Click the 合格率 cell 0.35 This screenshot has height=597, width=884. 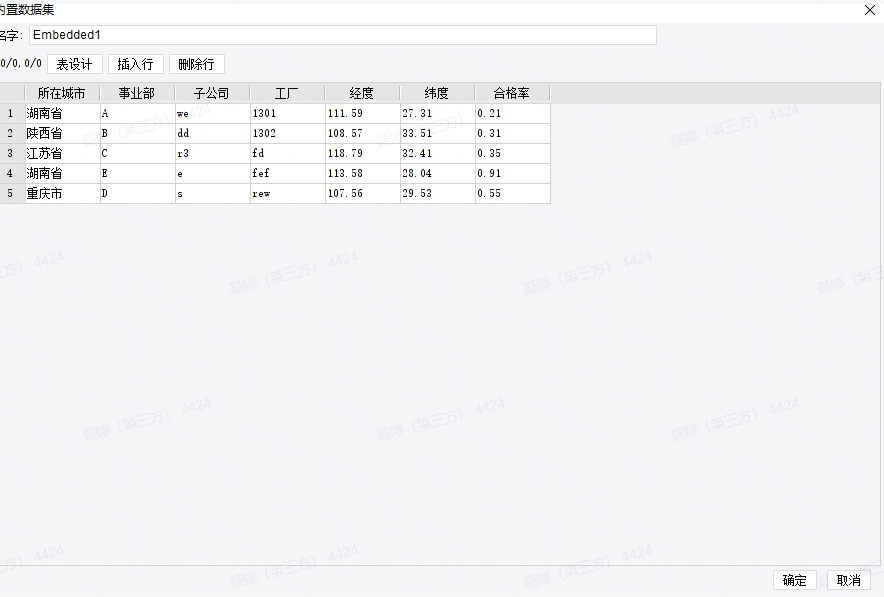(x=512, y=153)
